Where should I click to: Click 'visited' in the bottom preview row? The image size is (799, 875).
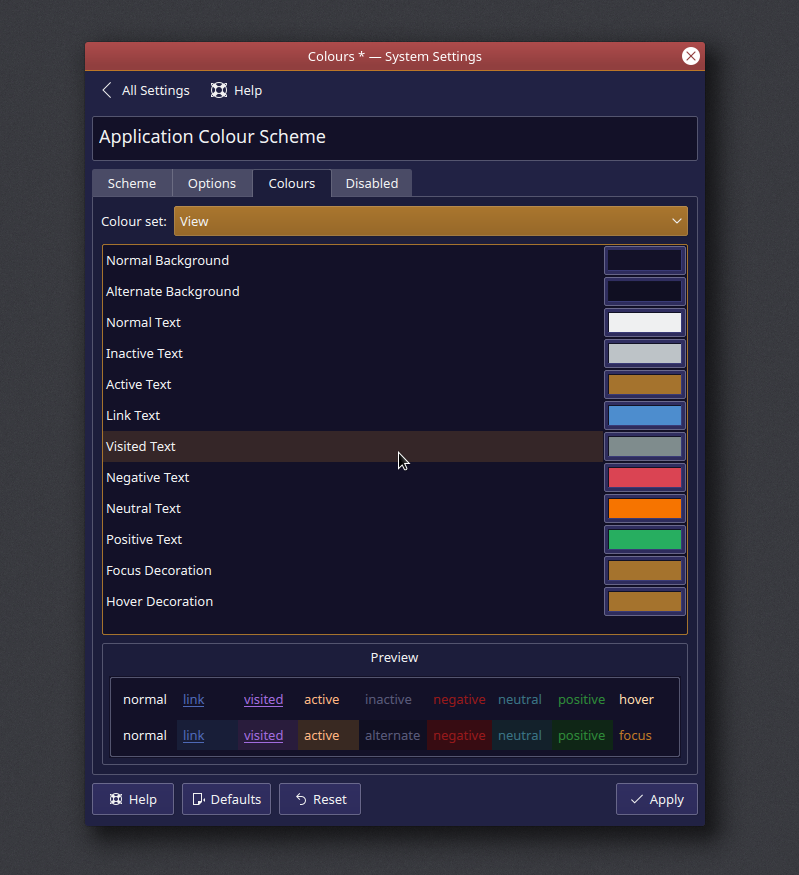pyautogui.click(x=263, y=735)
